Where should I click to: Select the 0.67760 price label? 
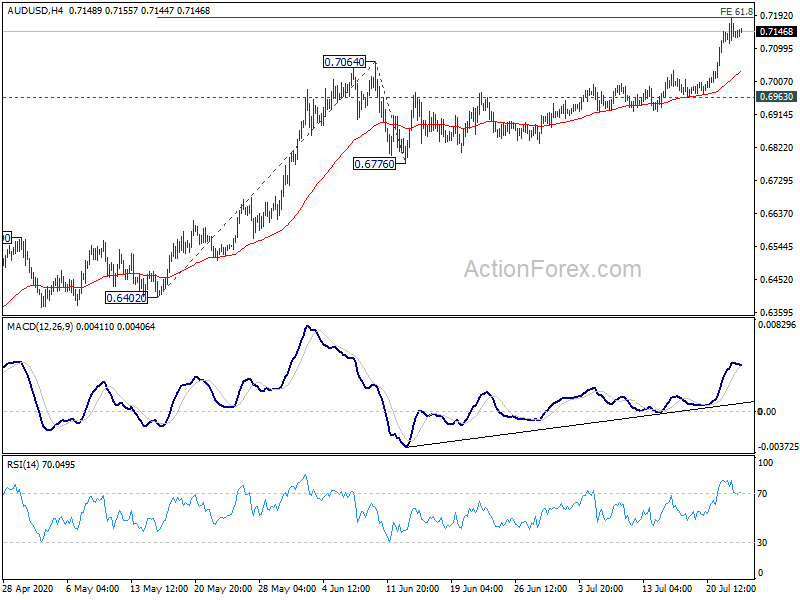point(374,164)
